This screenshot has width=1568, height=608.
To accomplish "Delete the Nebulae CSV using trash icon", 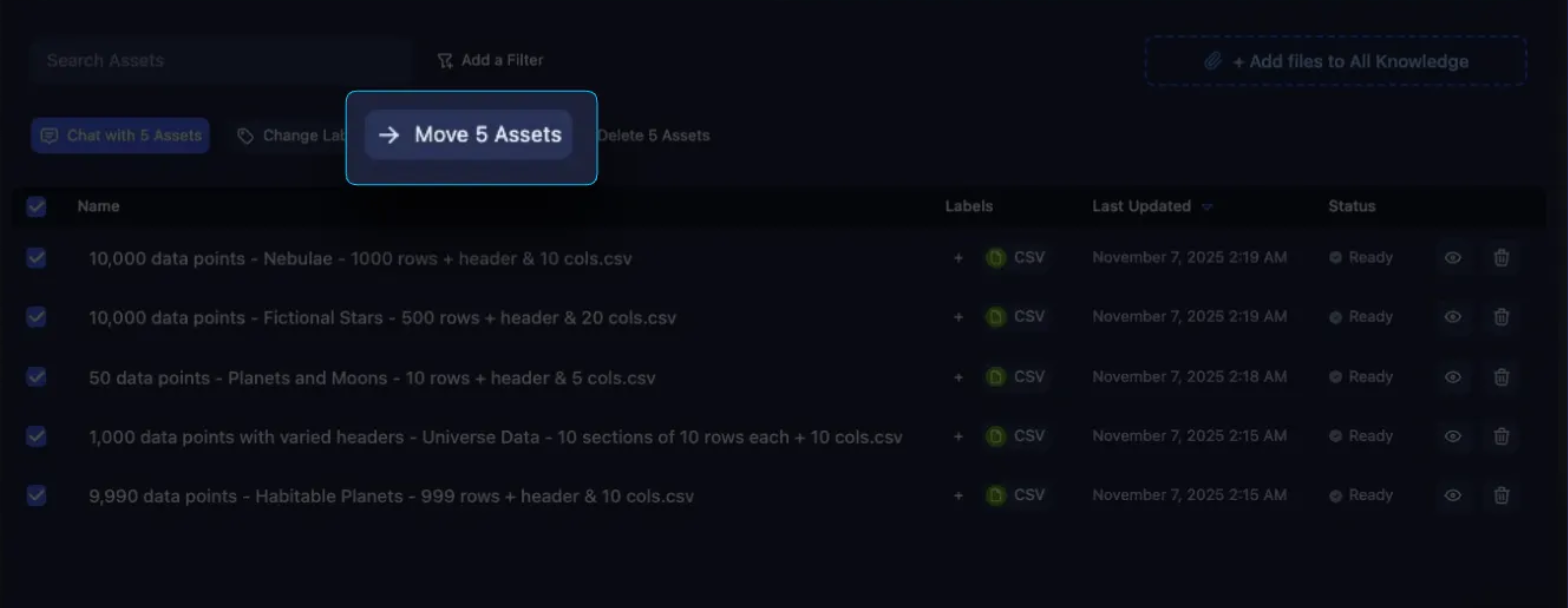I will pos(1501,258).
